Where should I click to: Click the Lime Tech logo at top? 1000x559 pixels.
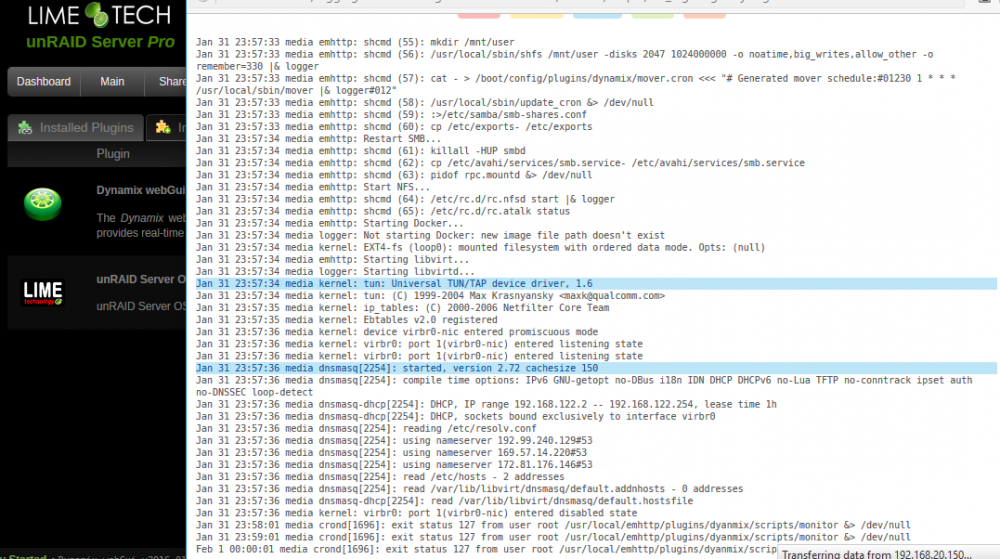pos(99,15)
